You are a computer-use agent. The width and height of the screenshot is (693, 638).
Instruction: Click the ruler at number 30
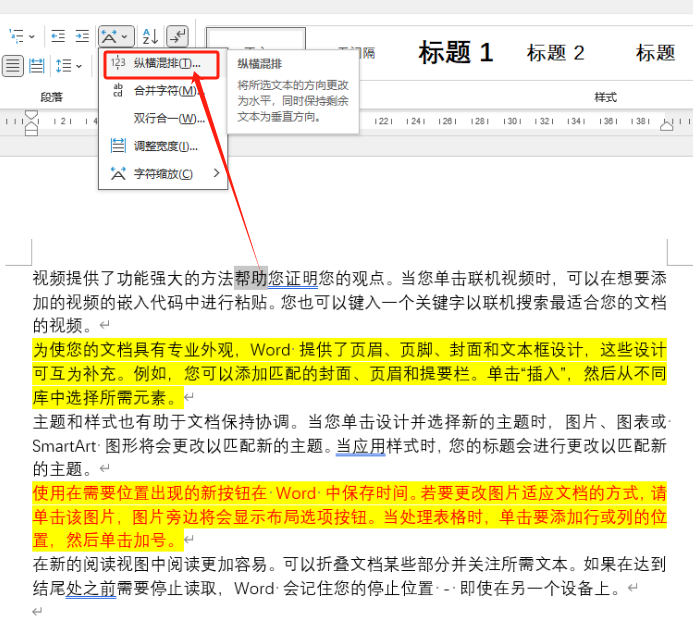point(512,121)
